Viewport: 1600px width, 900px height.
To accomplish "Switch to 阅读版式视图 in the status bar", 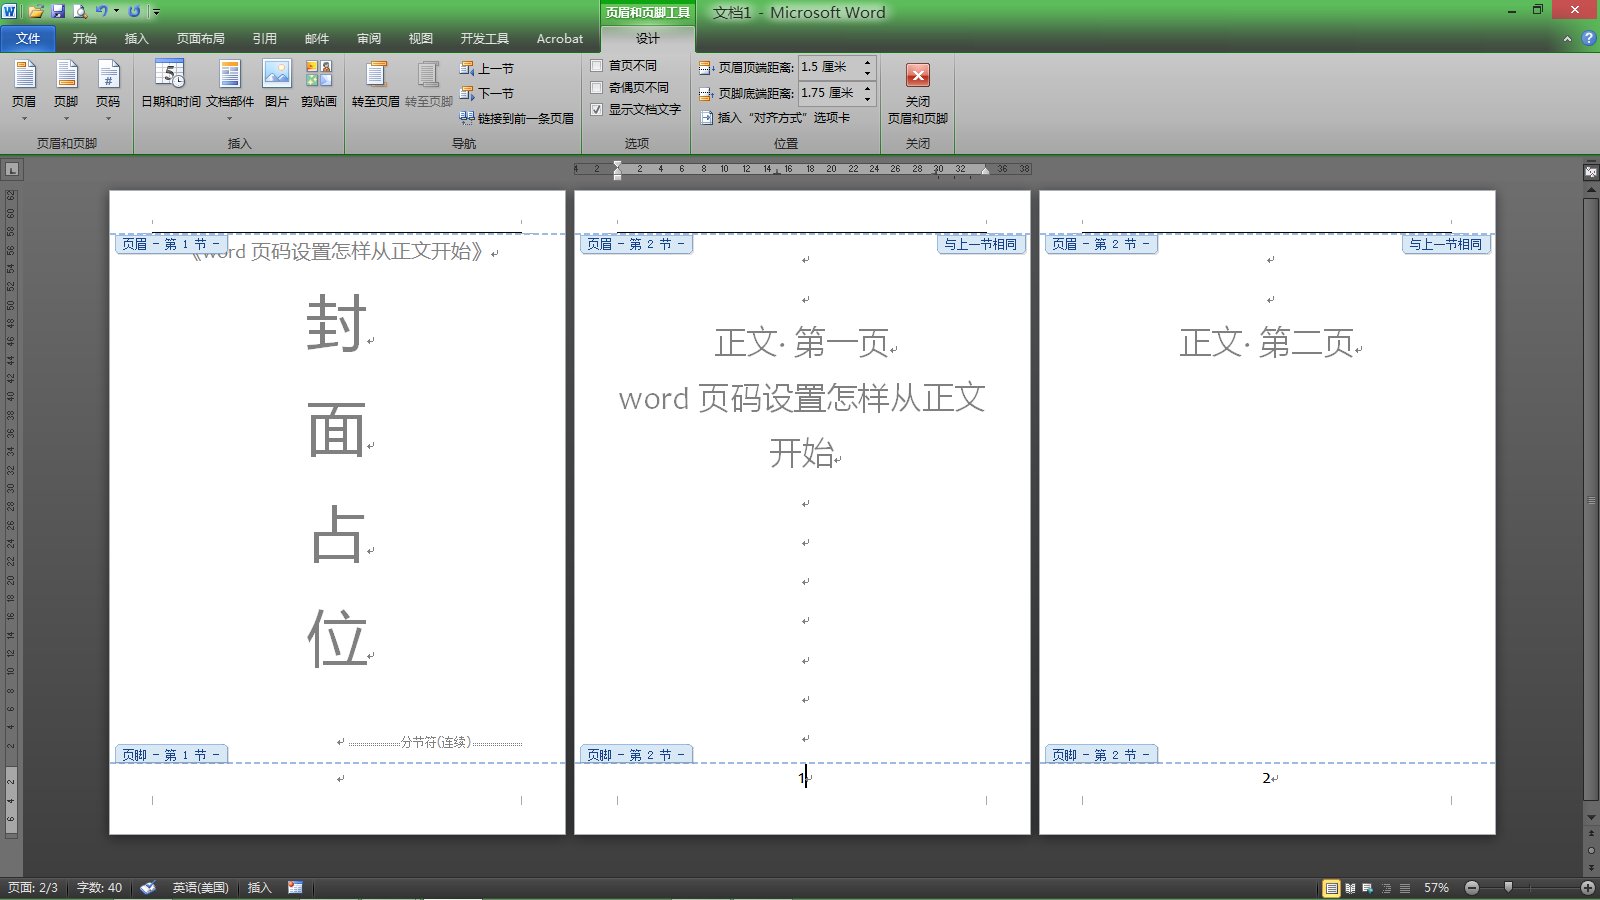I will (1350, 888).
